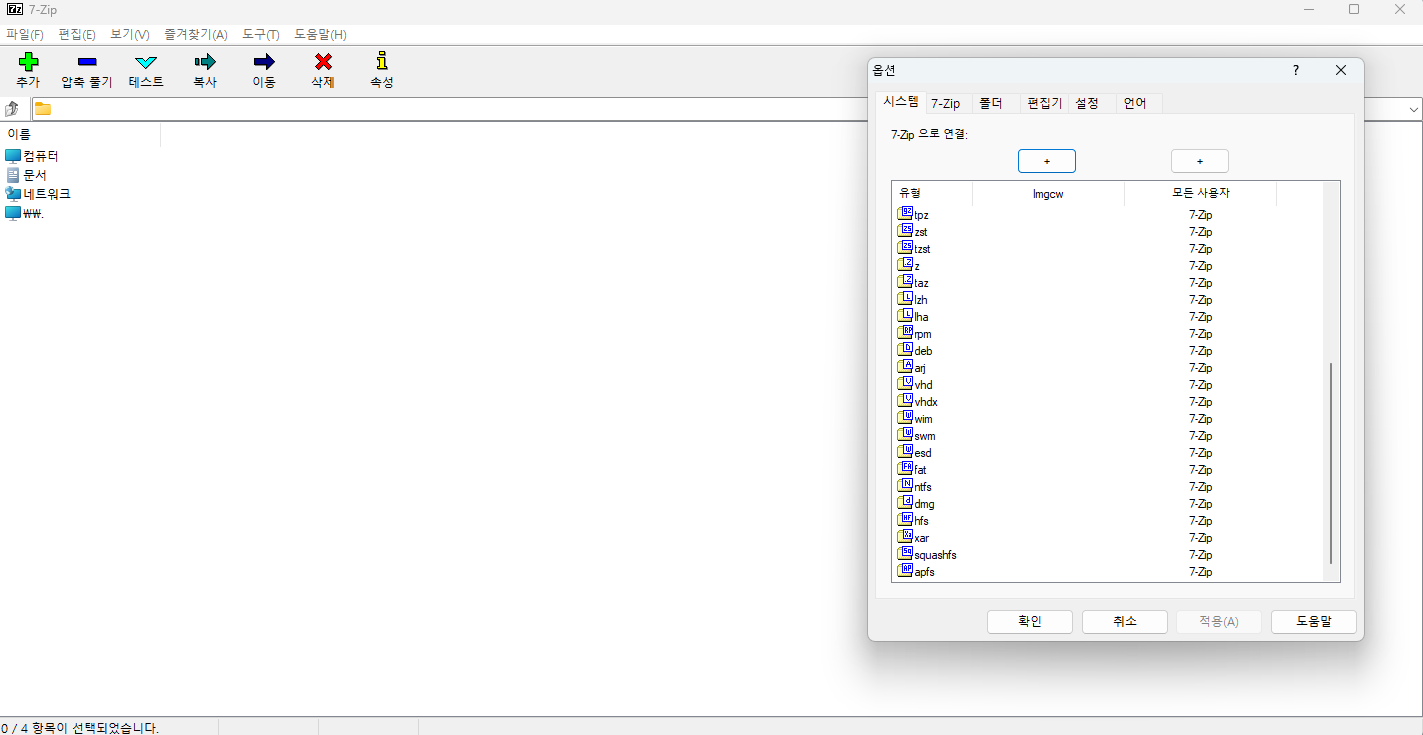1423x735 pixels.
Task: Select the System (시스템) tab
Action: click(x=901, y=101)
